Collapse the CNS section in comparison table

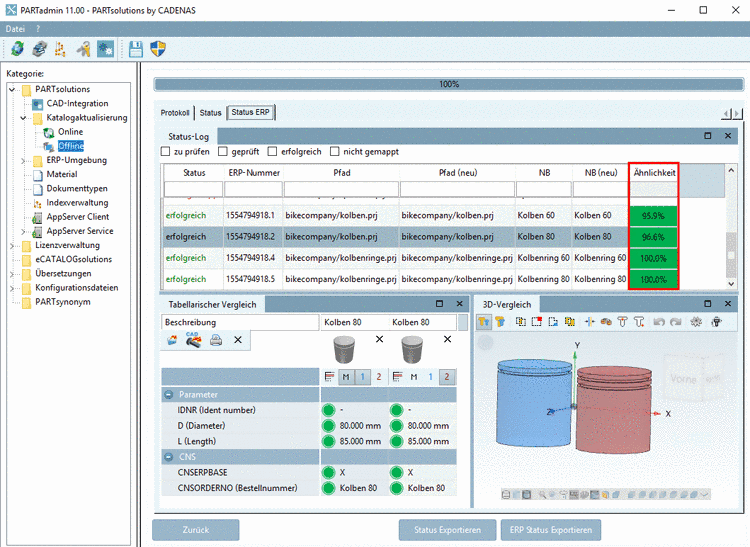[169, 457]
